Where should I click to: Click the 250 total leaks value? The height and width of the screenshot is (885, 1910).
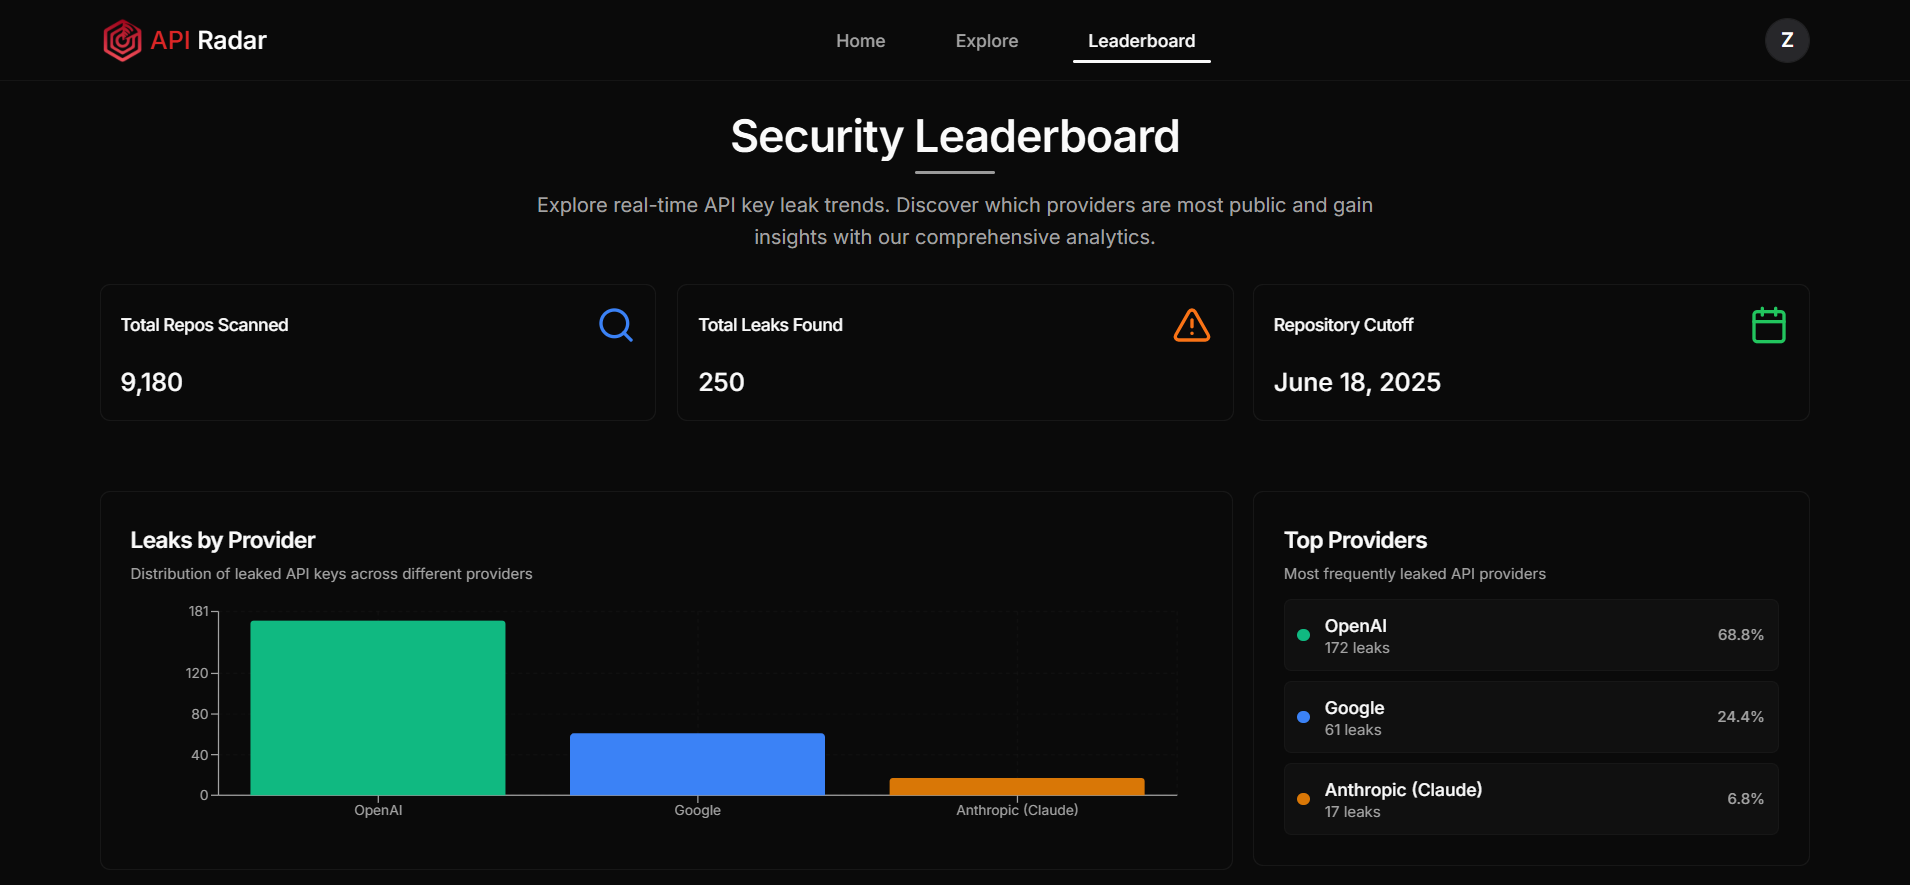pos(721,382)
